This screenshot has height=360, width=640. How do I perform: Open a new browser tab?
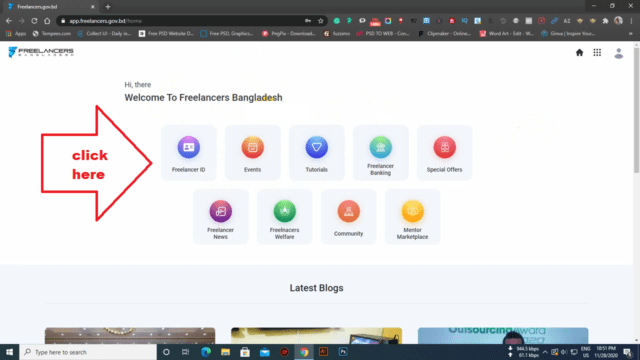(x=108, y=7)
